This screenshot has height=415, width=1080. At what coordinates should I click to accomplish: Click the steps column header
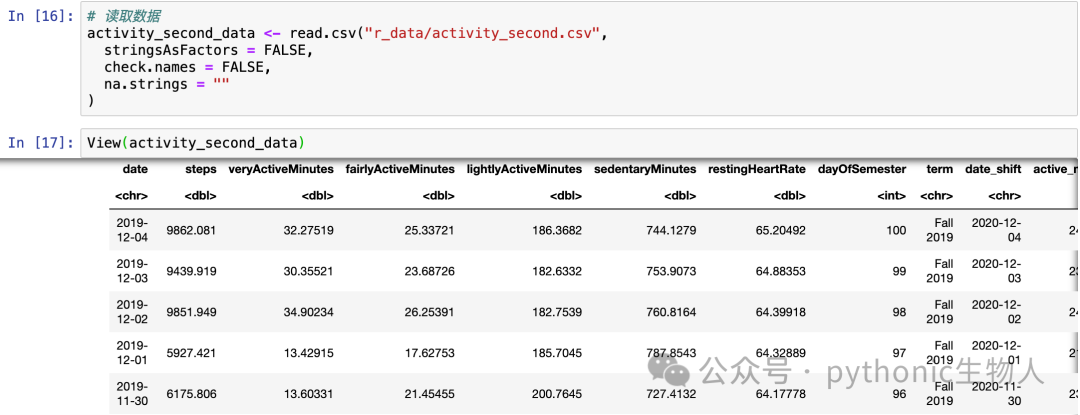[200, 169]
